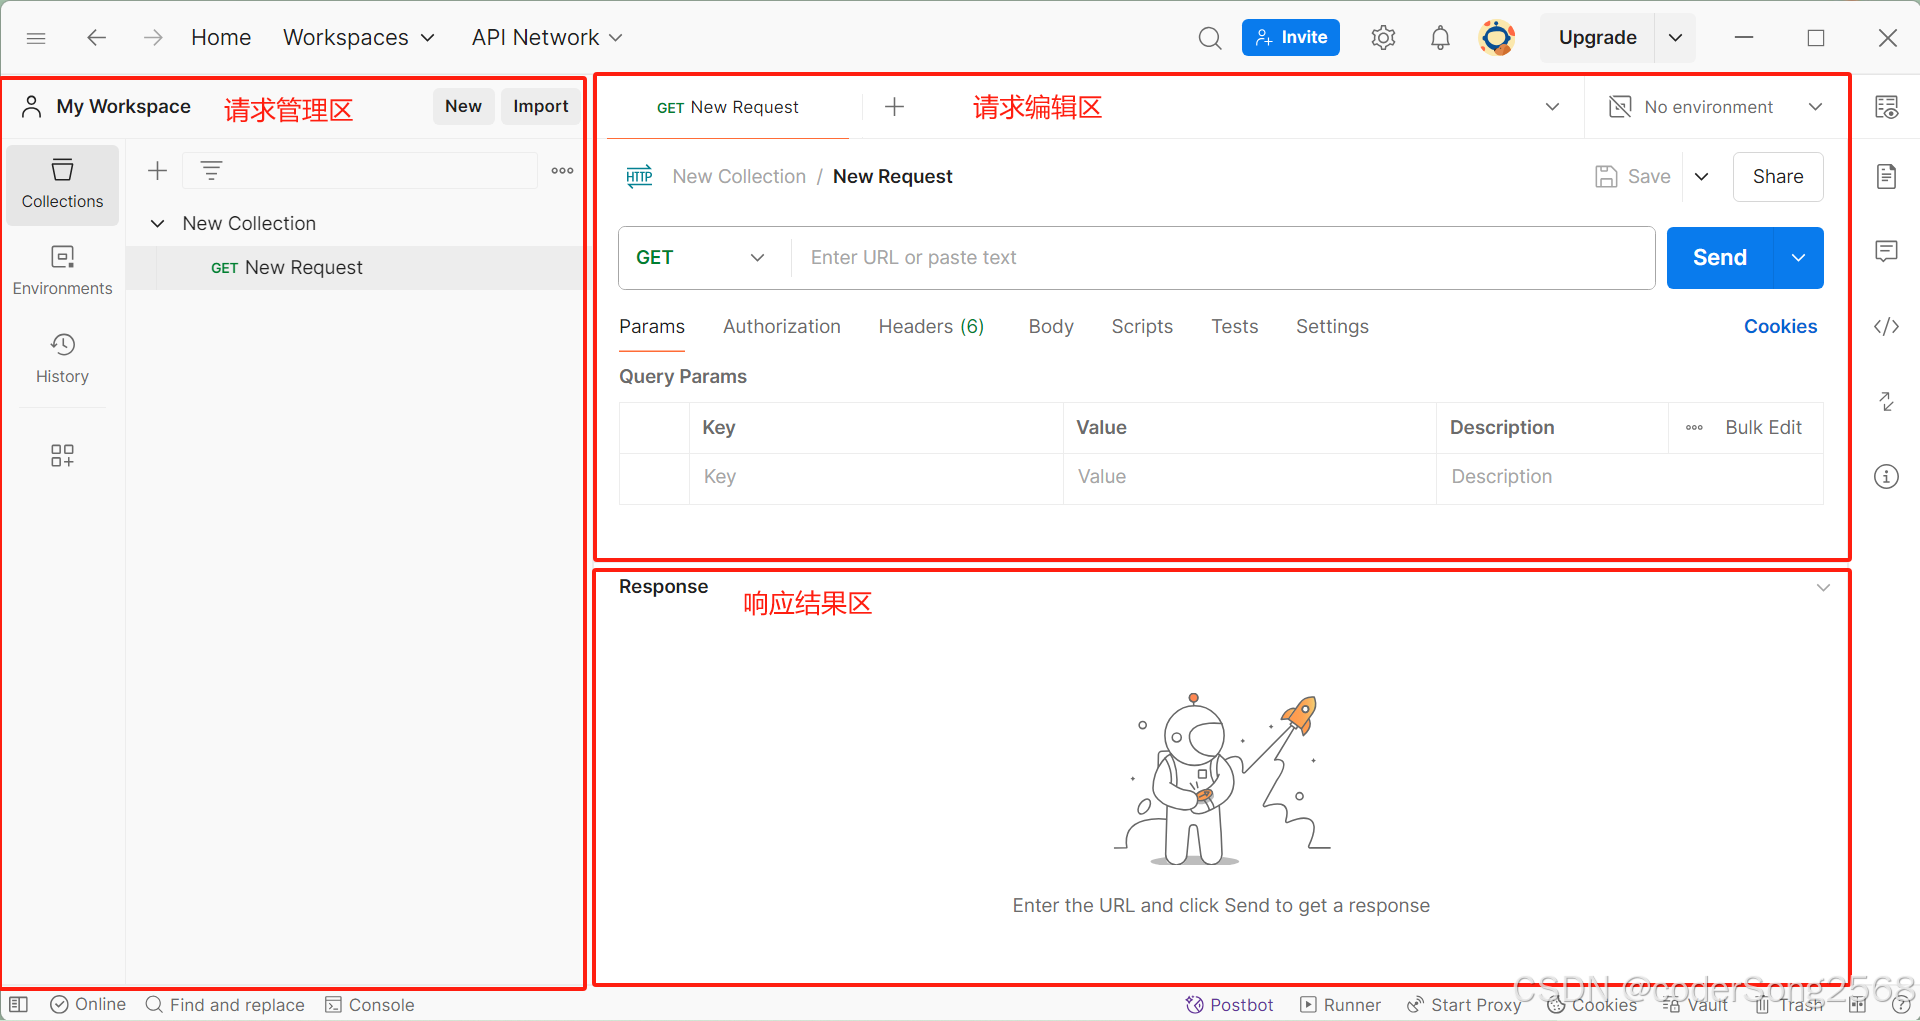Open settings gear in the header
This screenshot has width=1920, height=1021.
click(x=1383, y=38)
